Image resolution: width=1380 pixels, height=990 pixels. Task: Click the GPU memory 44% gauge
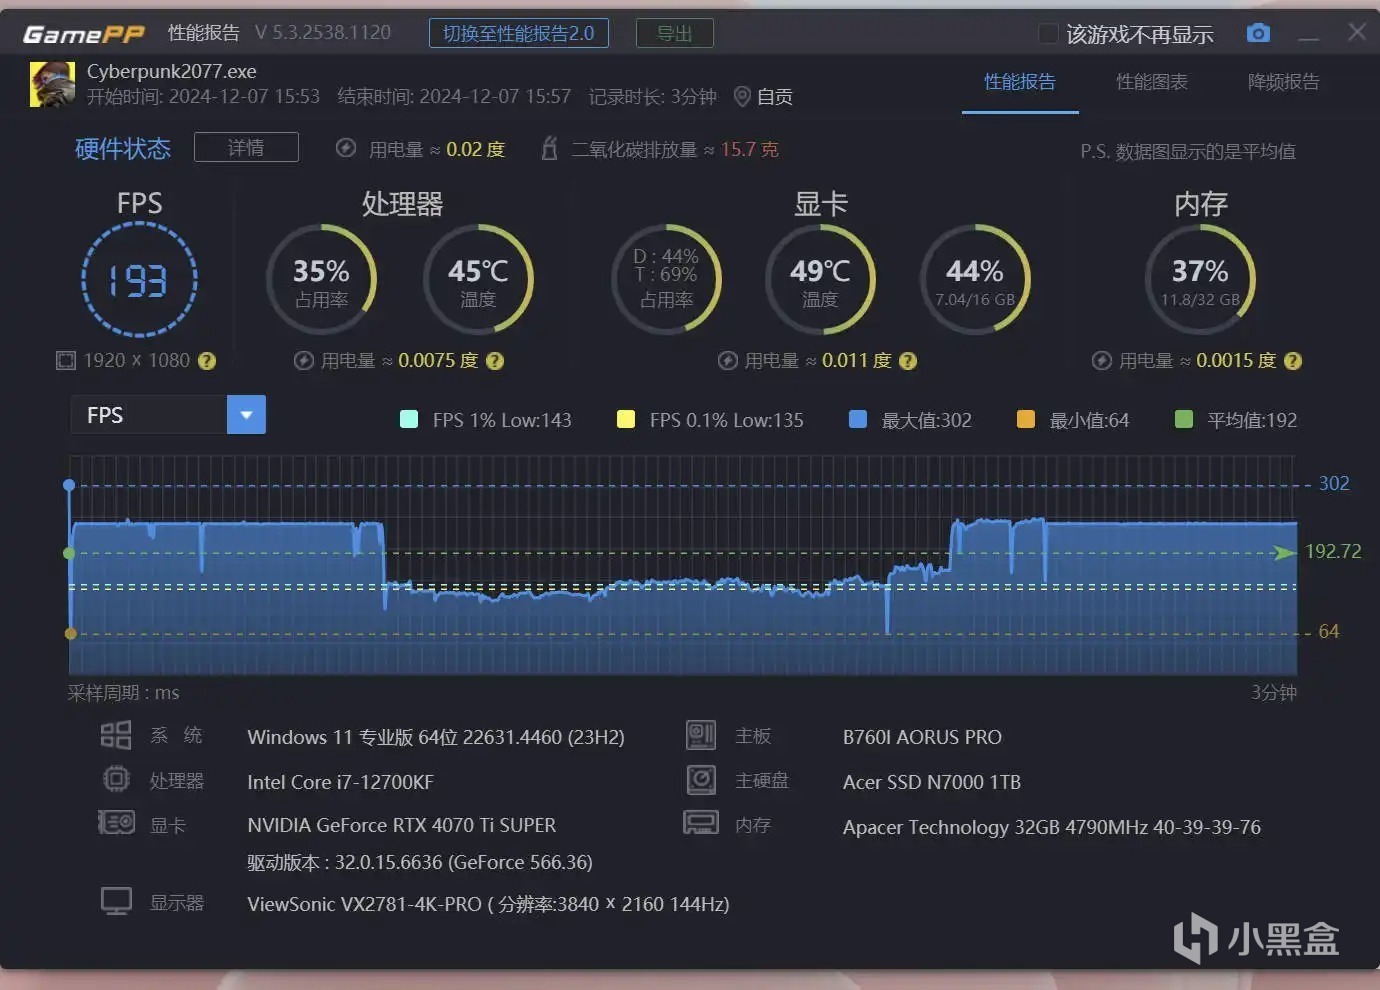(975, 280)
